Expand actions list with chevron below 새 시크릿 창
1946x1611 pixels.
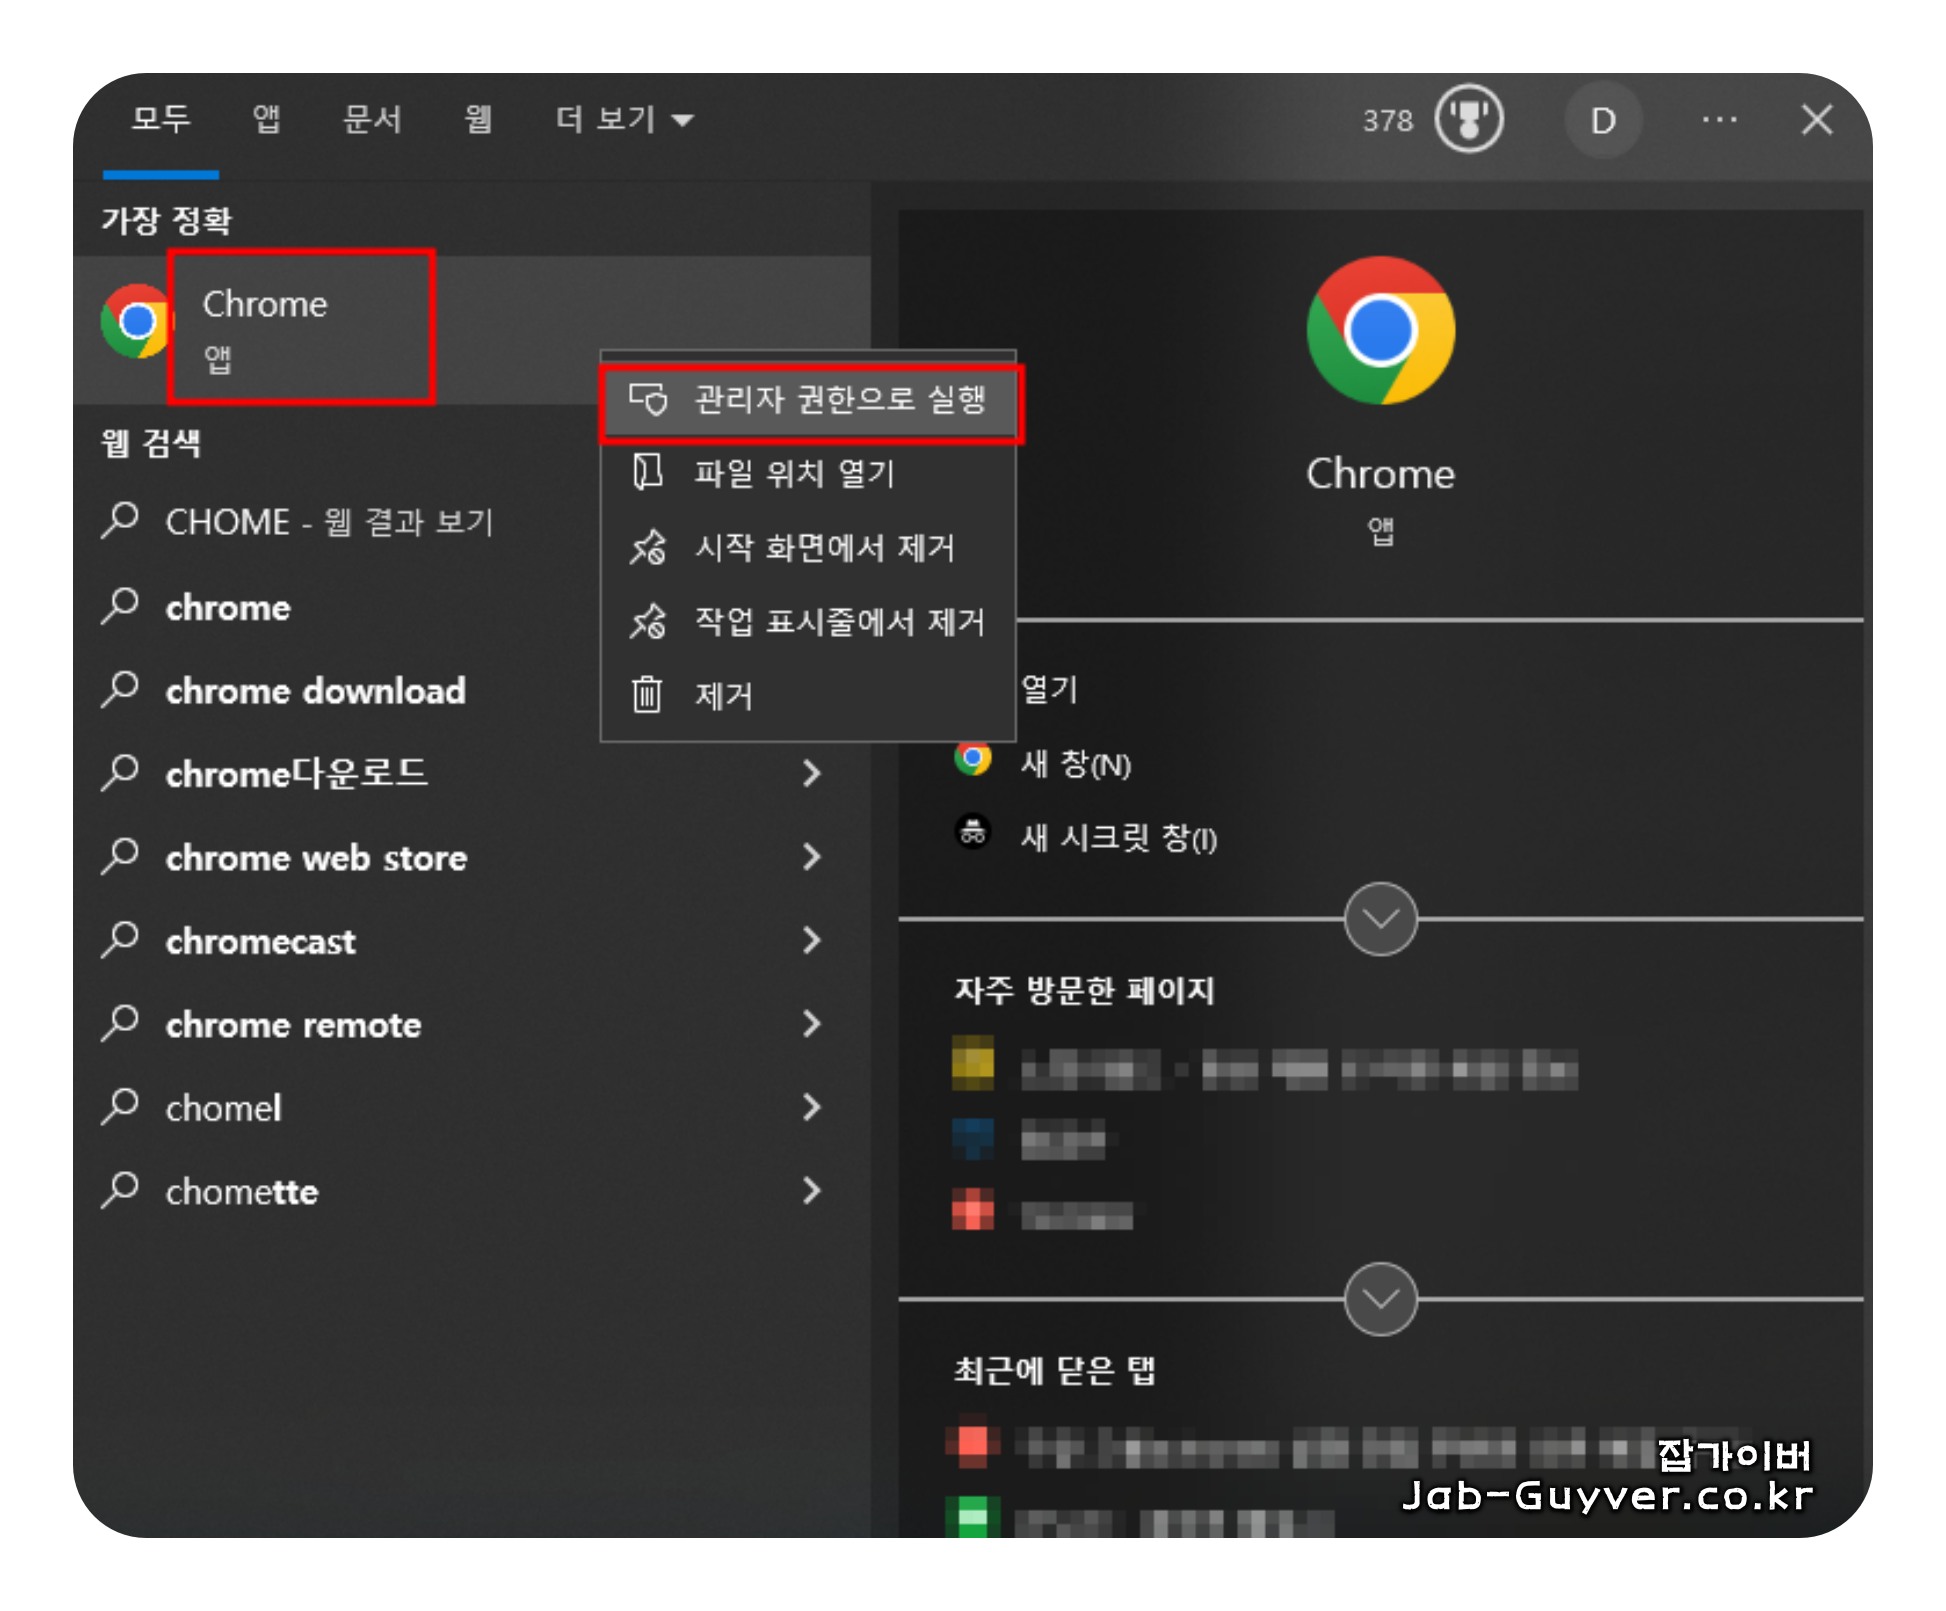(1380, 918)
